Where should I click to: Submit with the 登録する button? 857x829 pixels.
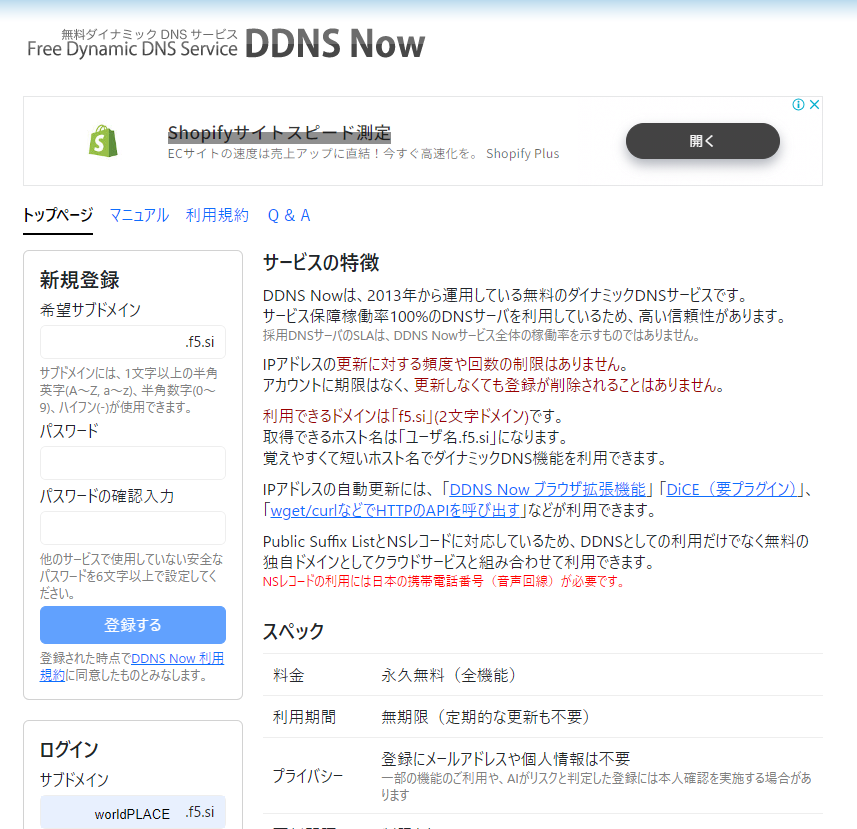point(133,625)
